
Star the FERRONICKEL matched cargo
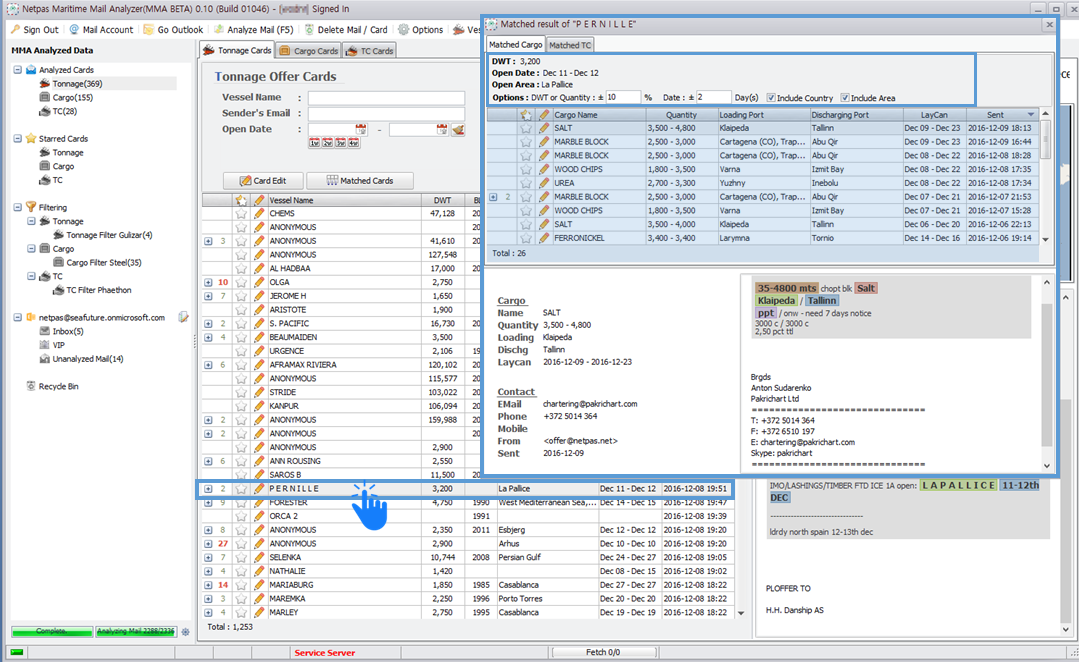[x=526, y=238]
